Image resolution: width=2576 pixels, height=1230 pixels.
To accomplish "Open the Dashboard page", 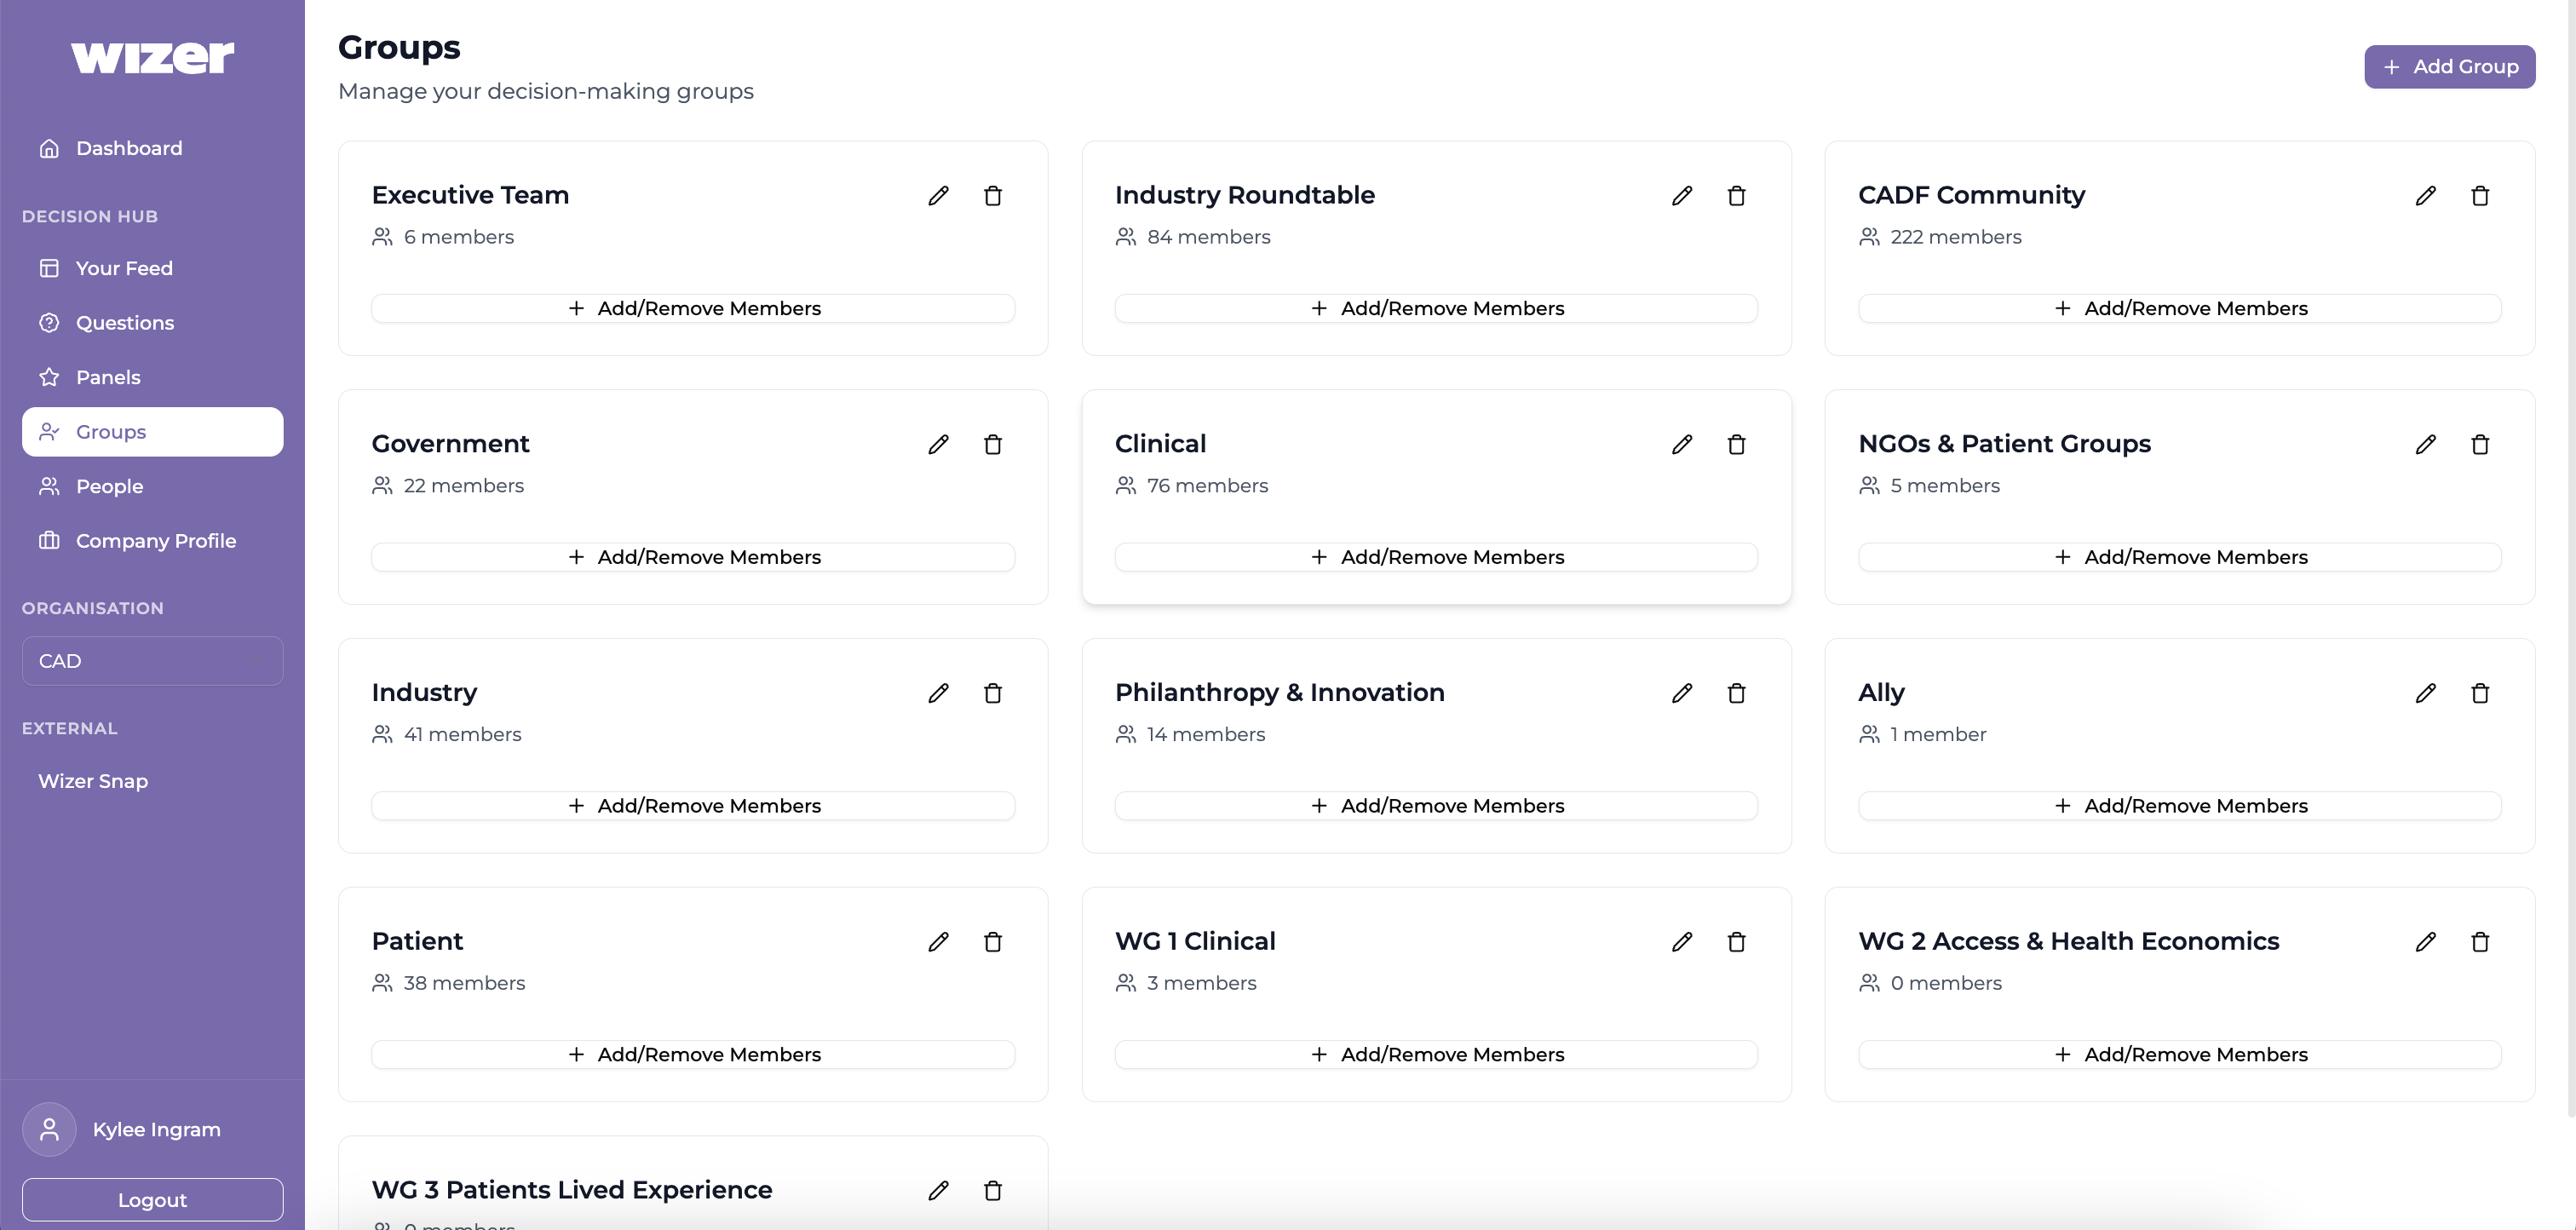I will [128, 148].
